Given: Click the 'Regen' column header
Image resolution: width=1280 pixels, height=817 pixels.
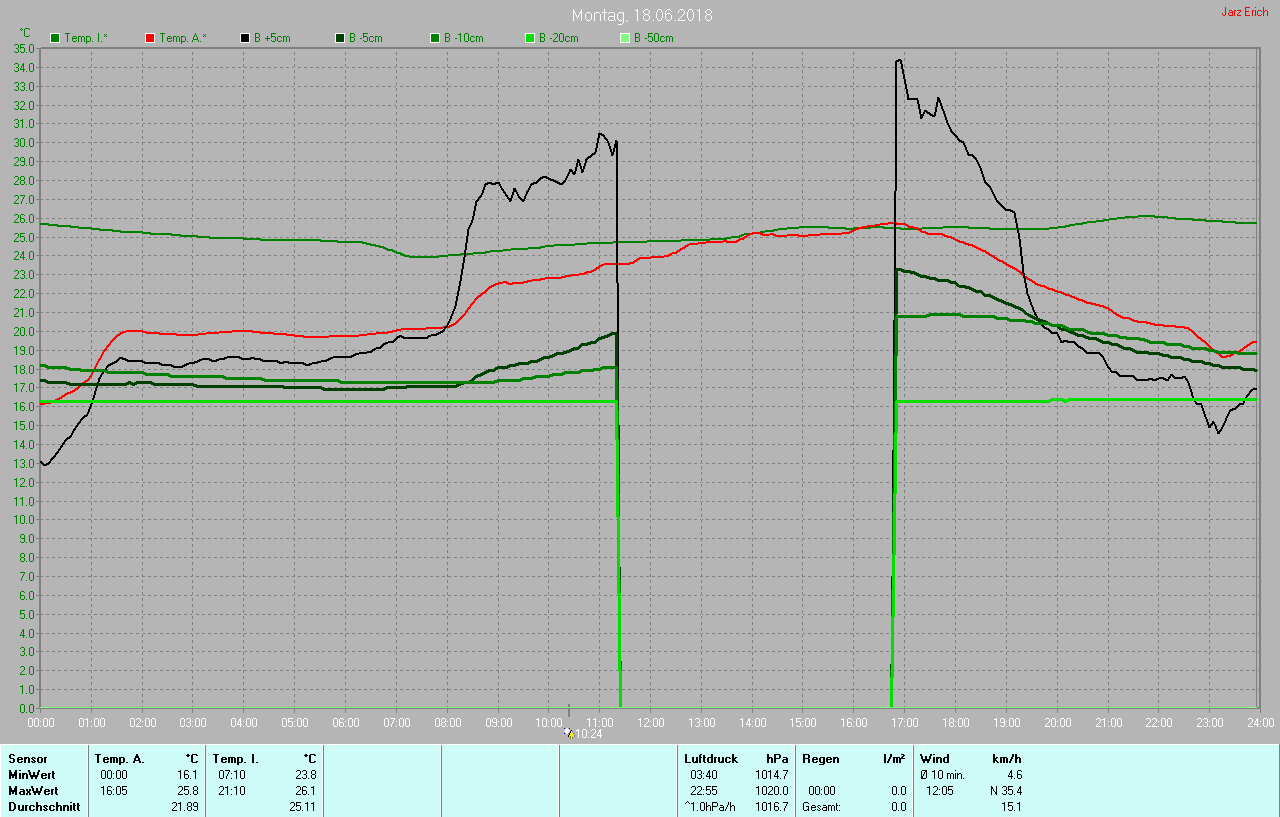Looking at the screenshot, I should [x=821, y=759].
